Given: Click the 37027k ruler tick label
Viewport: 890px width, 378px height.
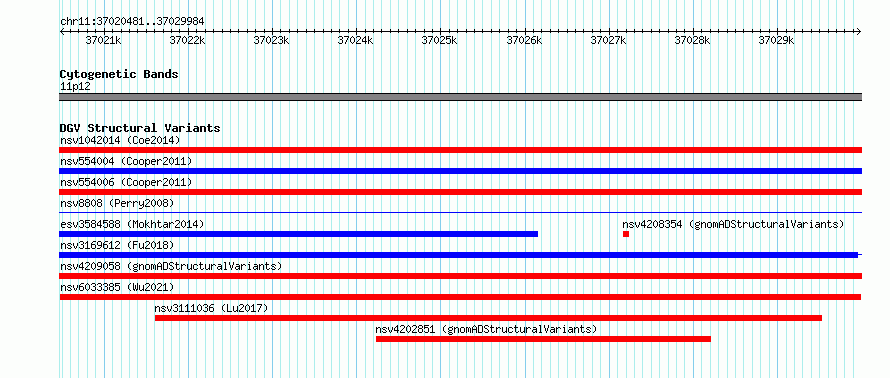Looking at the screenshot, I should tap(608, 40).
